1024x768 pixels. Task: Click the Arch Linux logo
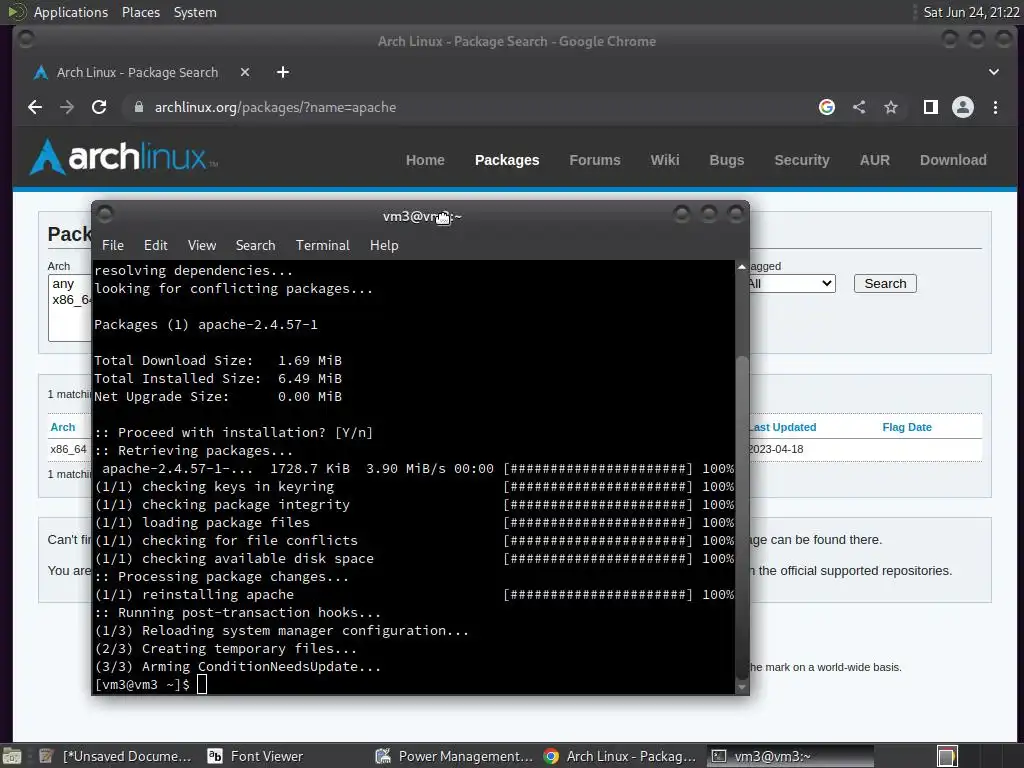(x=123, y=157)
